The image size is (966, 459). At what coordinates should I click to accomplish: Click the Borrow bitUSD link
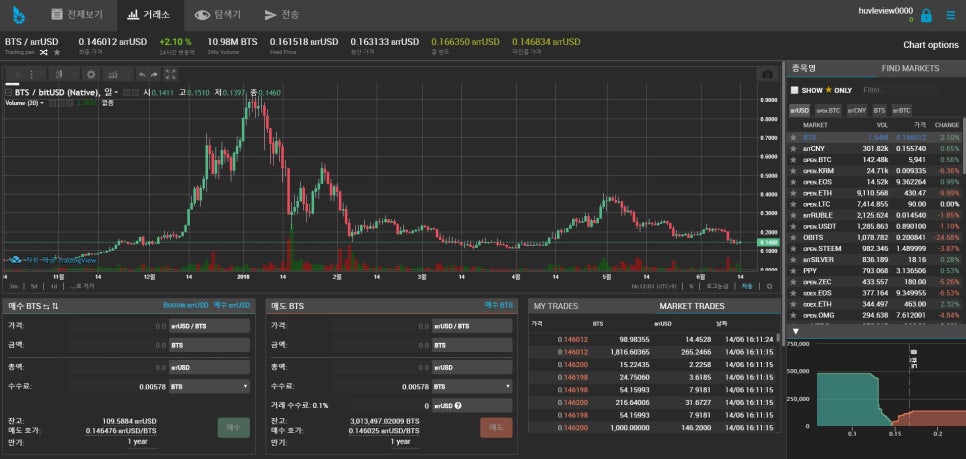[185, 305]
